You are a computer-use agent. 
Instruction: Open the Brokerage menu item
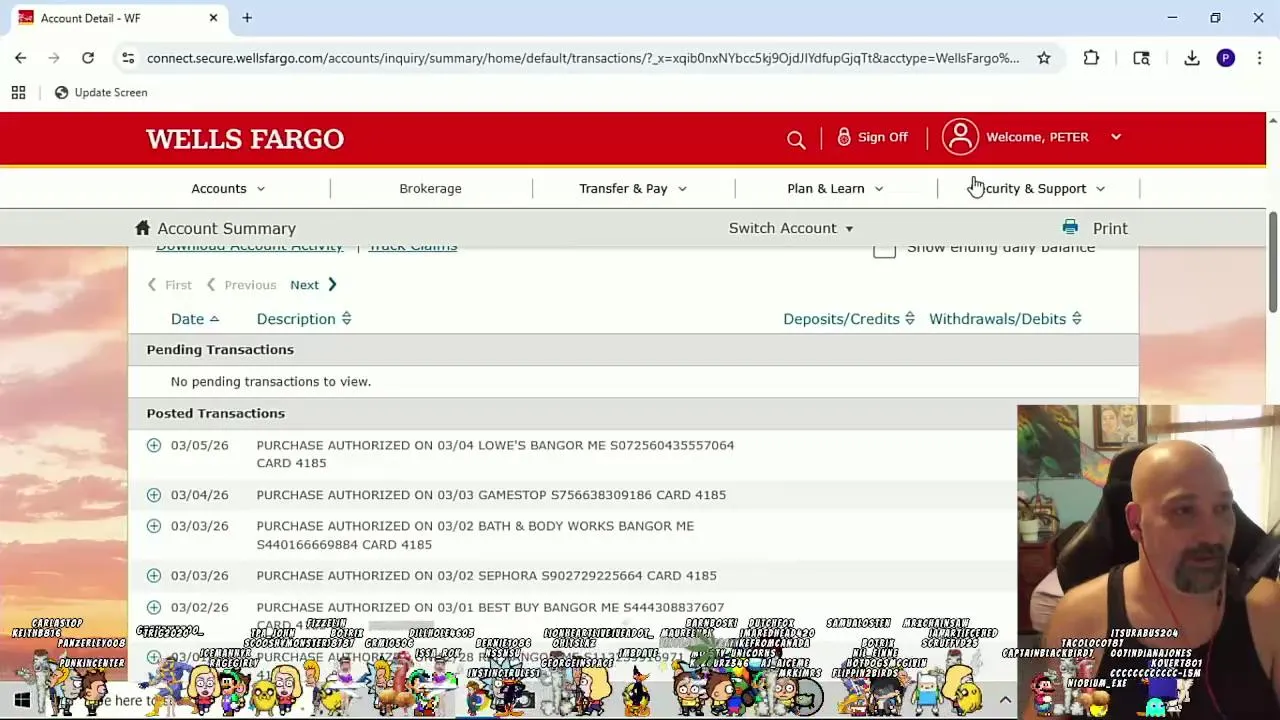(430, 188)
